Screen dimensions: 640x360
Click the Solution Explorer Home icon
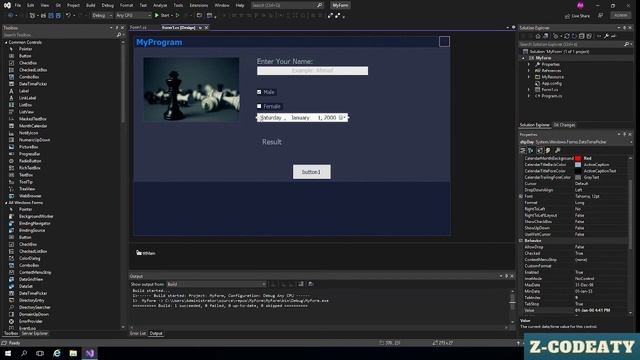538,36
